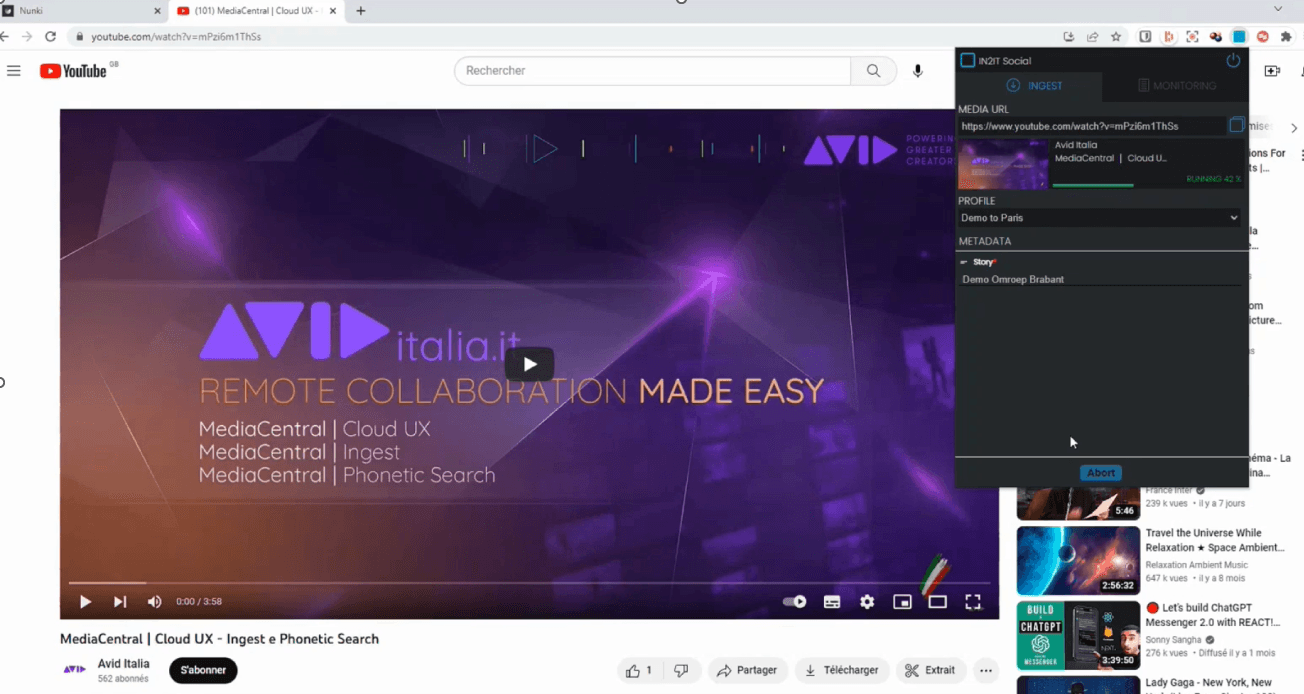Power off the IN2IT Social extension
1304x694 pixels.
tap(1233, 60)
